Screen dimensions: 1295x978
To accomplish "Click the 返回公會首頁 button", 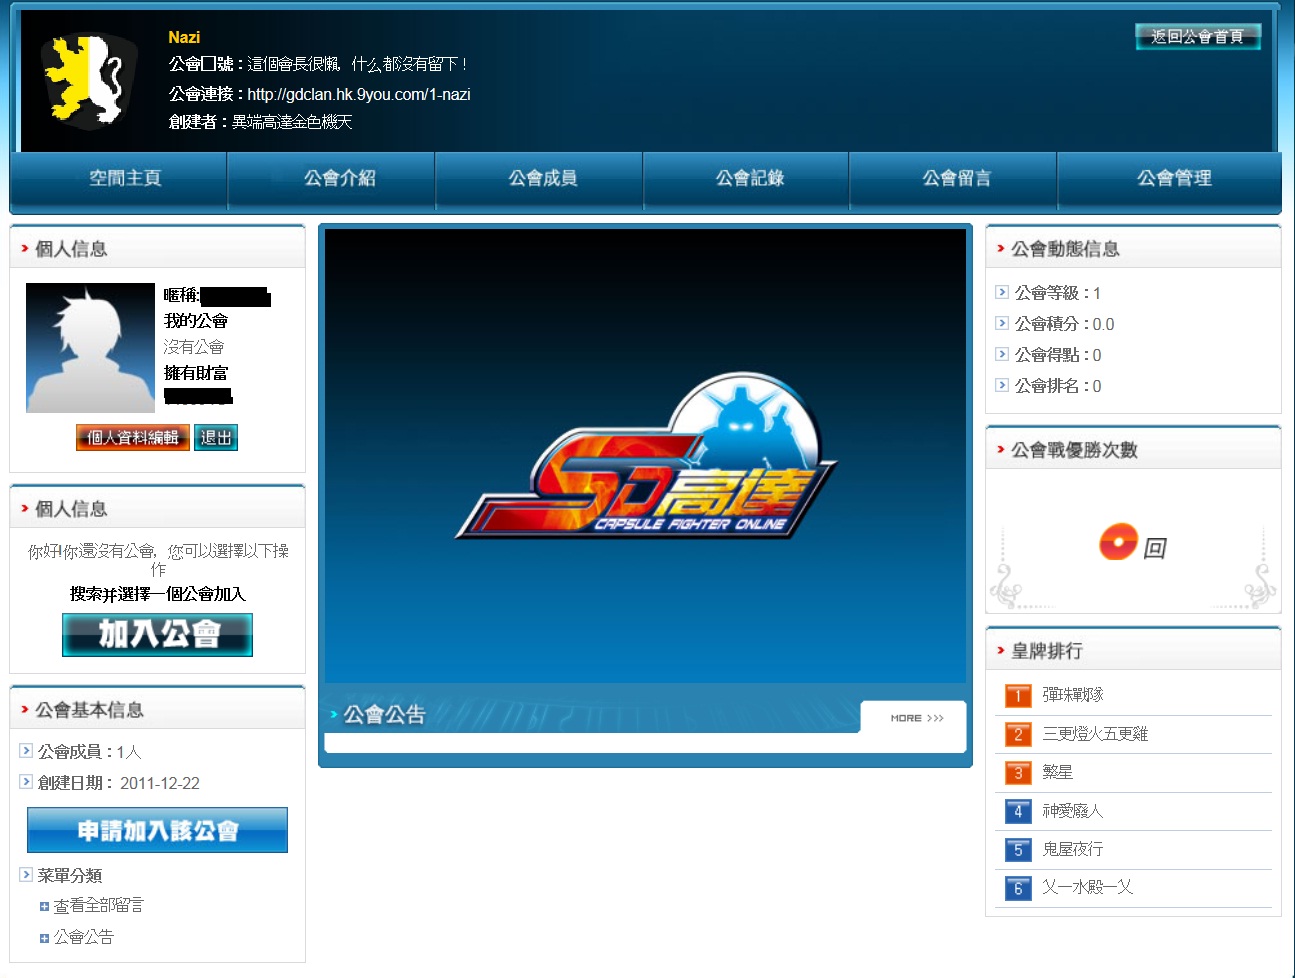I will pyautogui.click(x=1198, y=37).
